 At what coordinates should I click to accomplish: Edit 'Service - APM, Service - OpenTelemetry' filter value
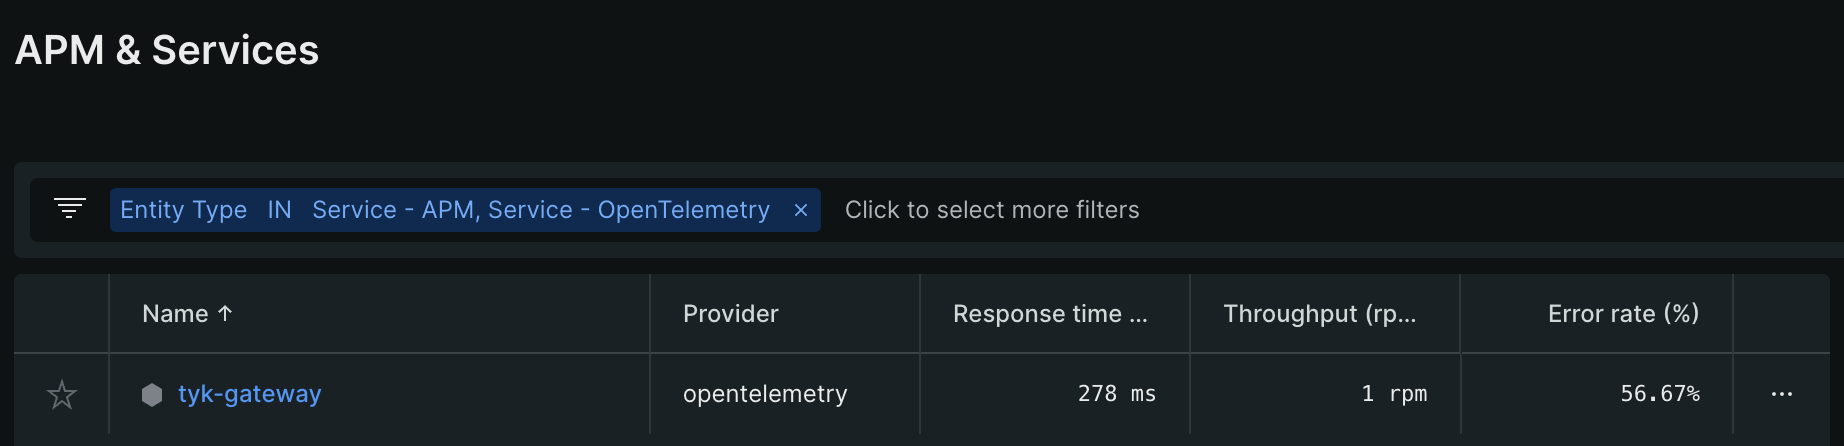point(540,210)
